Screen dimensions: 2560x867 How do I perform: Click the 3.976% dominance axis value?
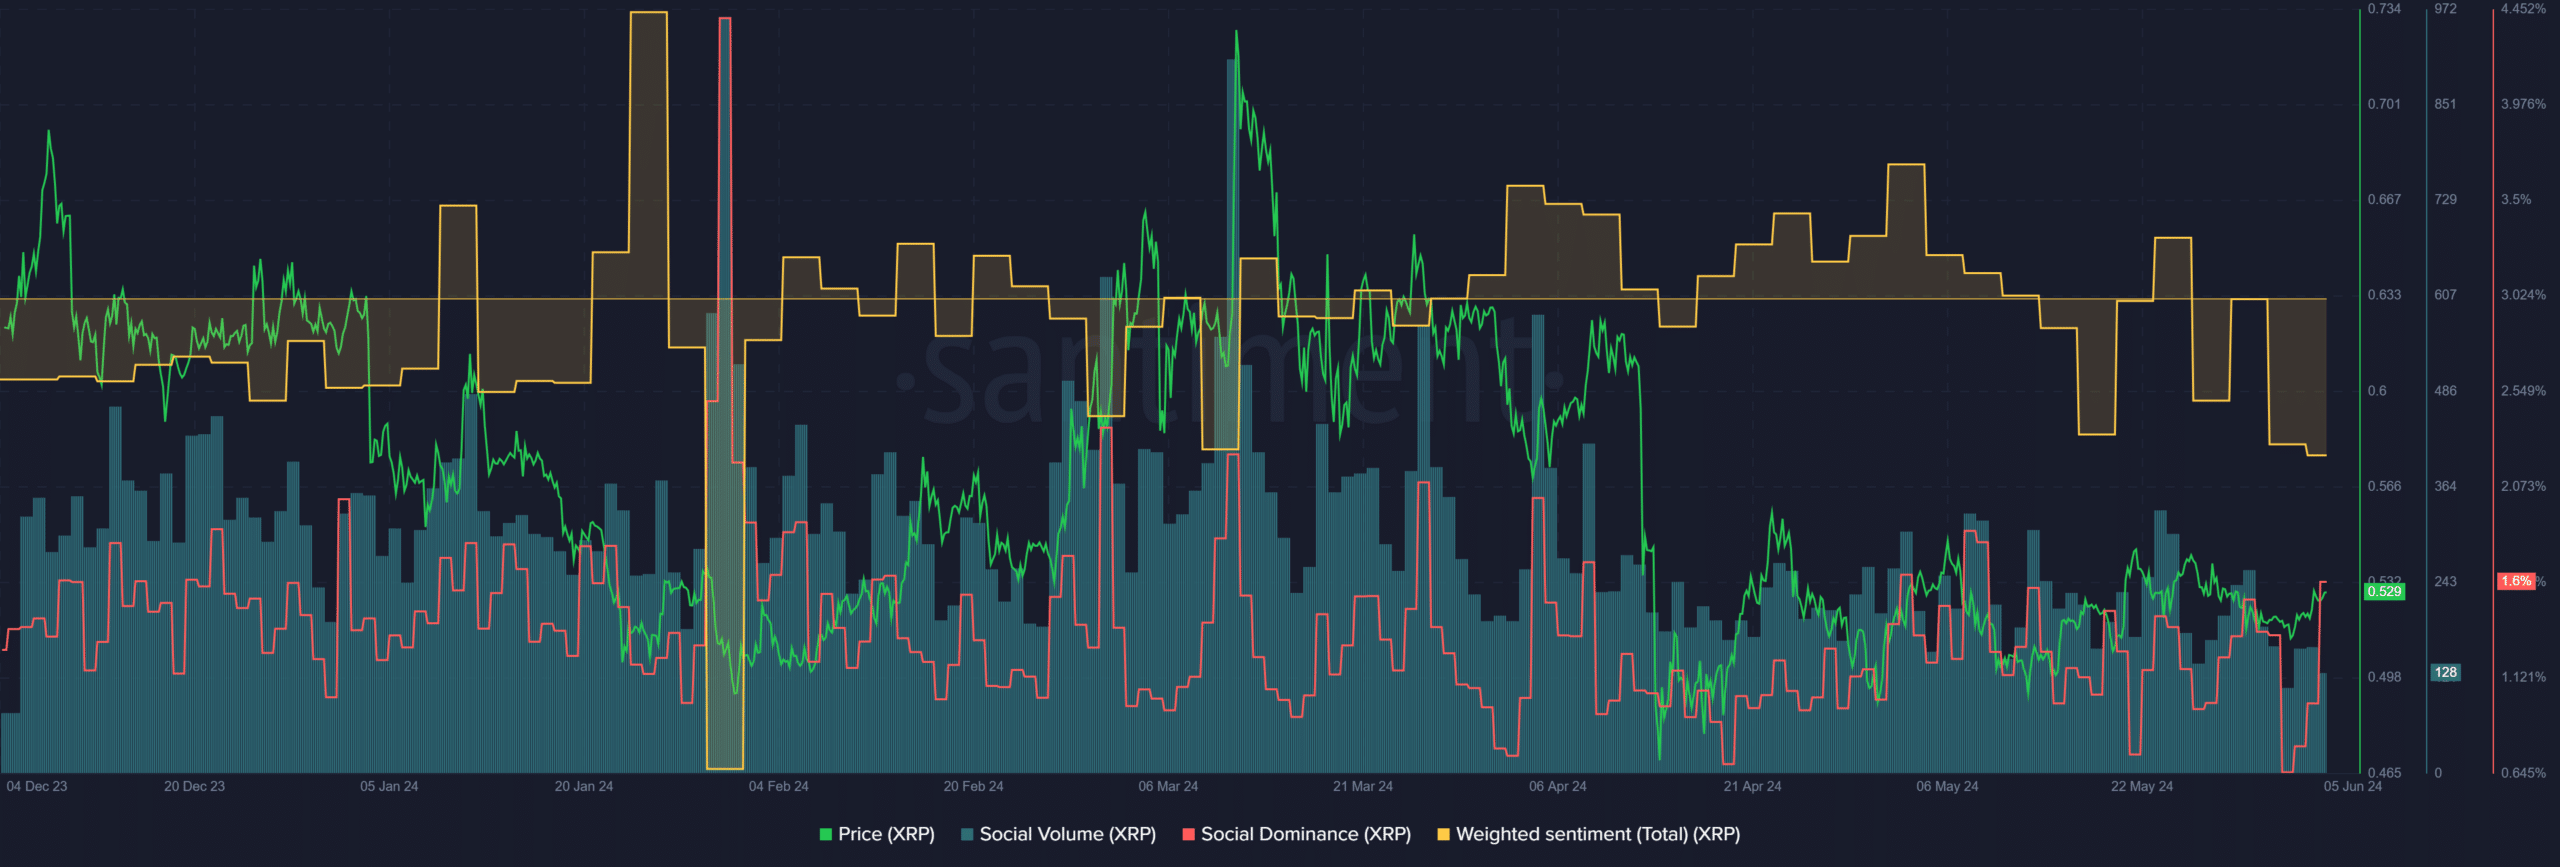(x=2523, y=104)
